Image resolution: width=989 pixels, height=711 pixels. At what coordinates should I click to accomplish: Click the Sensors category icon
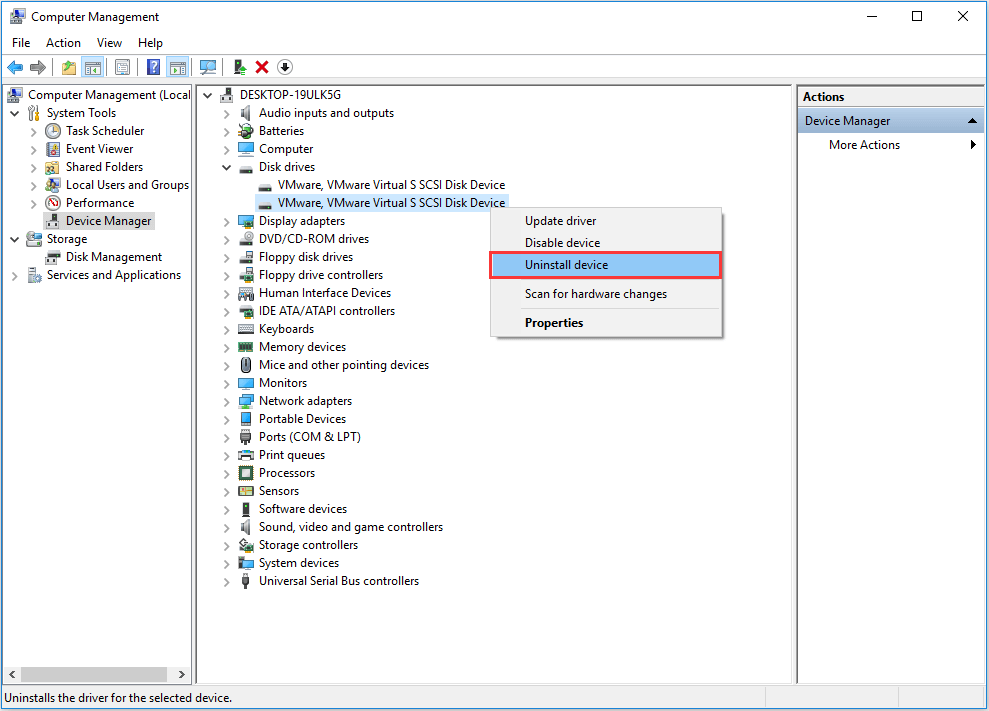245,491
